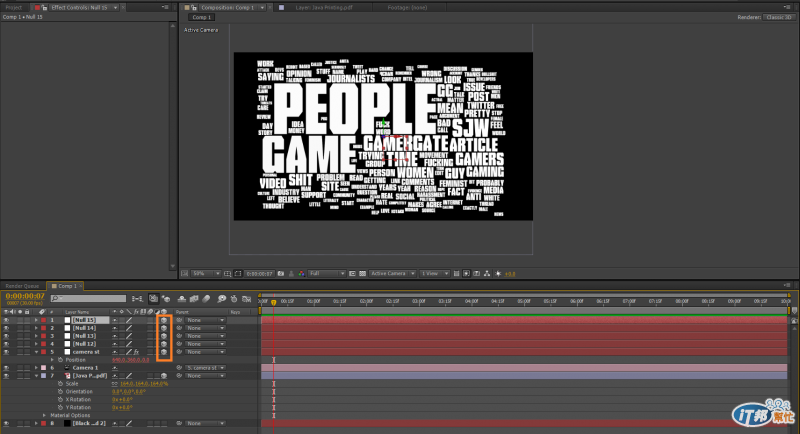This screenshot has height=434, width=800.
Task: Open the Parent dropdown for Camera 1
Action: pos(205,368)
